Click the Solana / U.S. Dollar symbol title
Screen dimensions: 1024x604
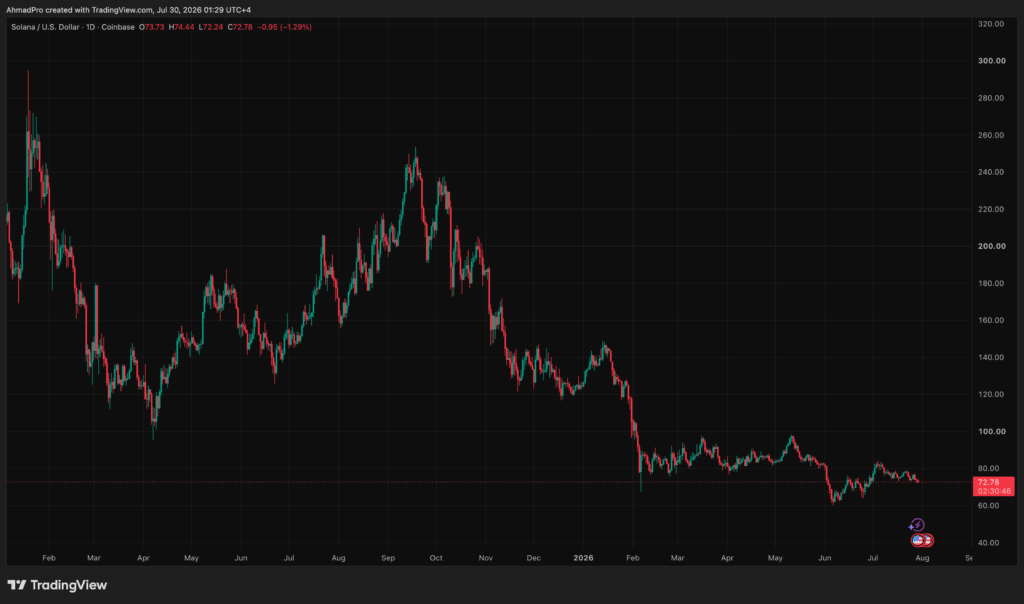(45, 27)
